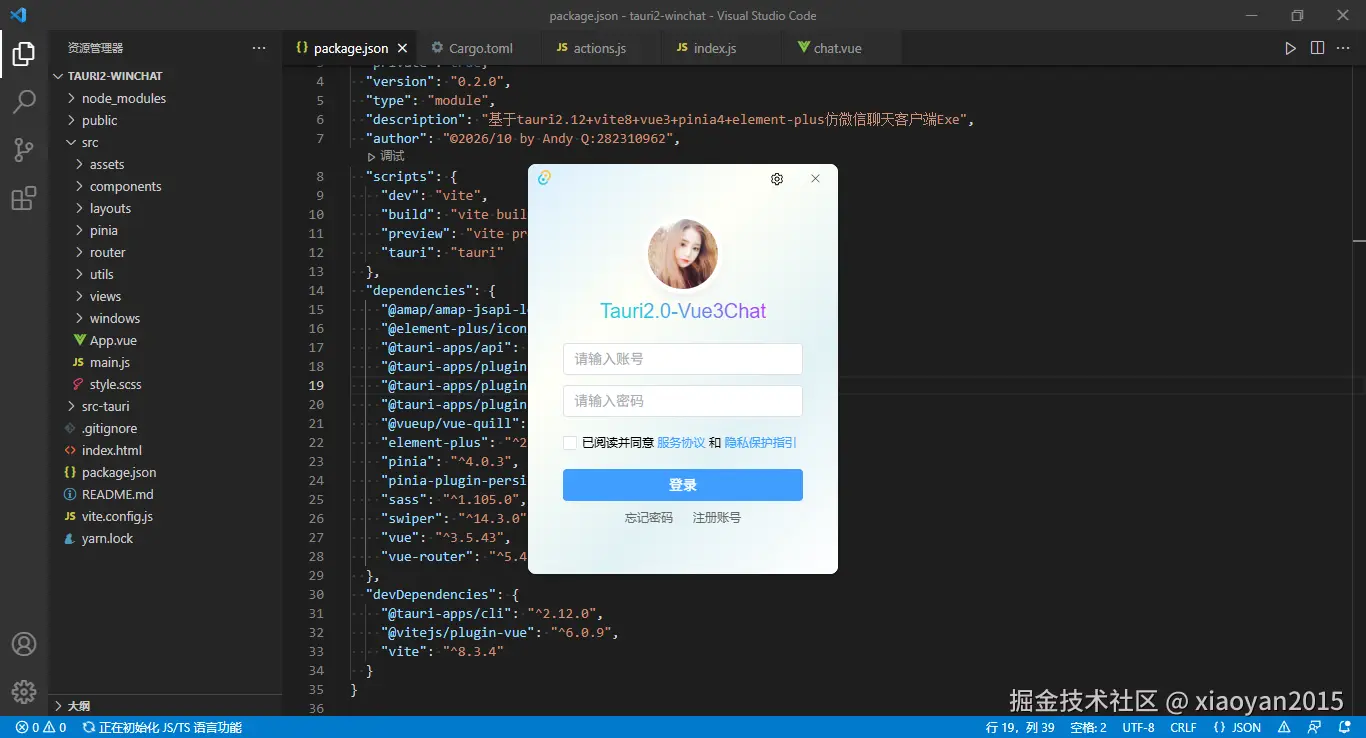Screen dimensions: 1366x738
Task: Open editor More Actions ellipsis
Action: (x=1343, y=48)
